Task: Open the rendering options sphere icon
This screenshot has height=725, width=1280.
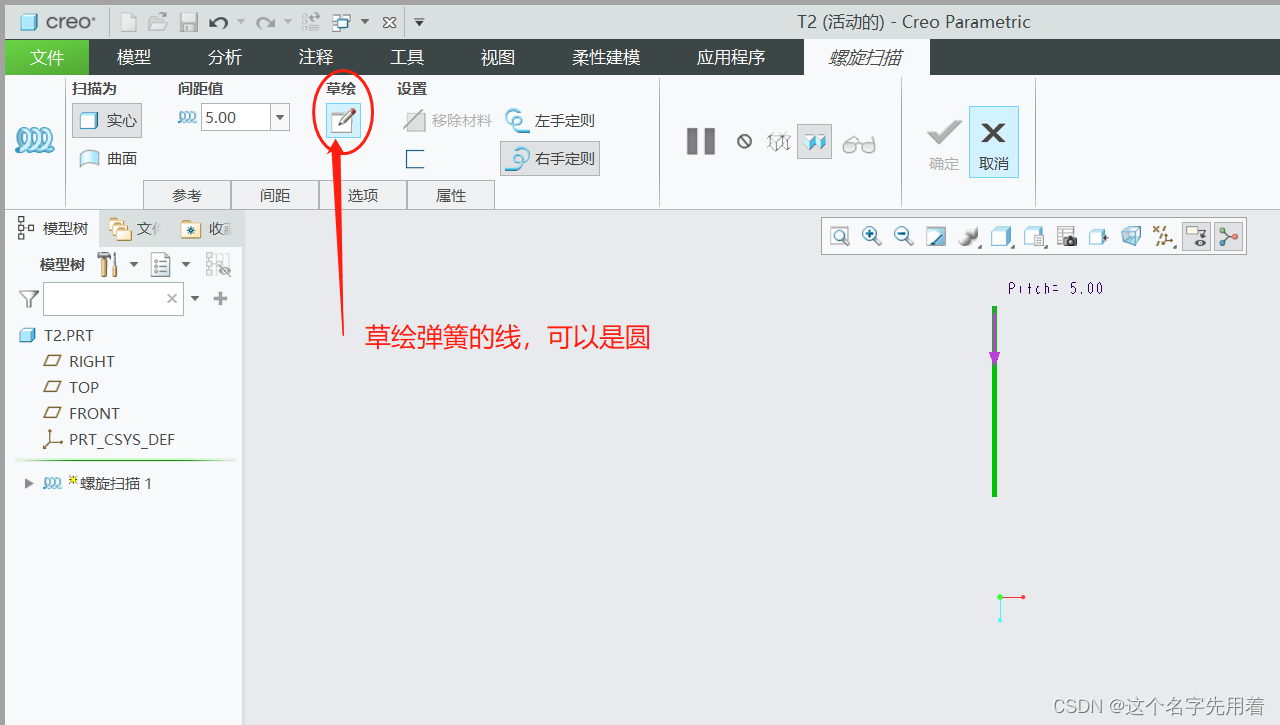Action: [969, 236]
